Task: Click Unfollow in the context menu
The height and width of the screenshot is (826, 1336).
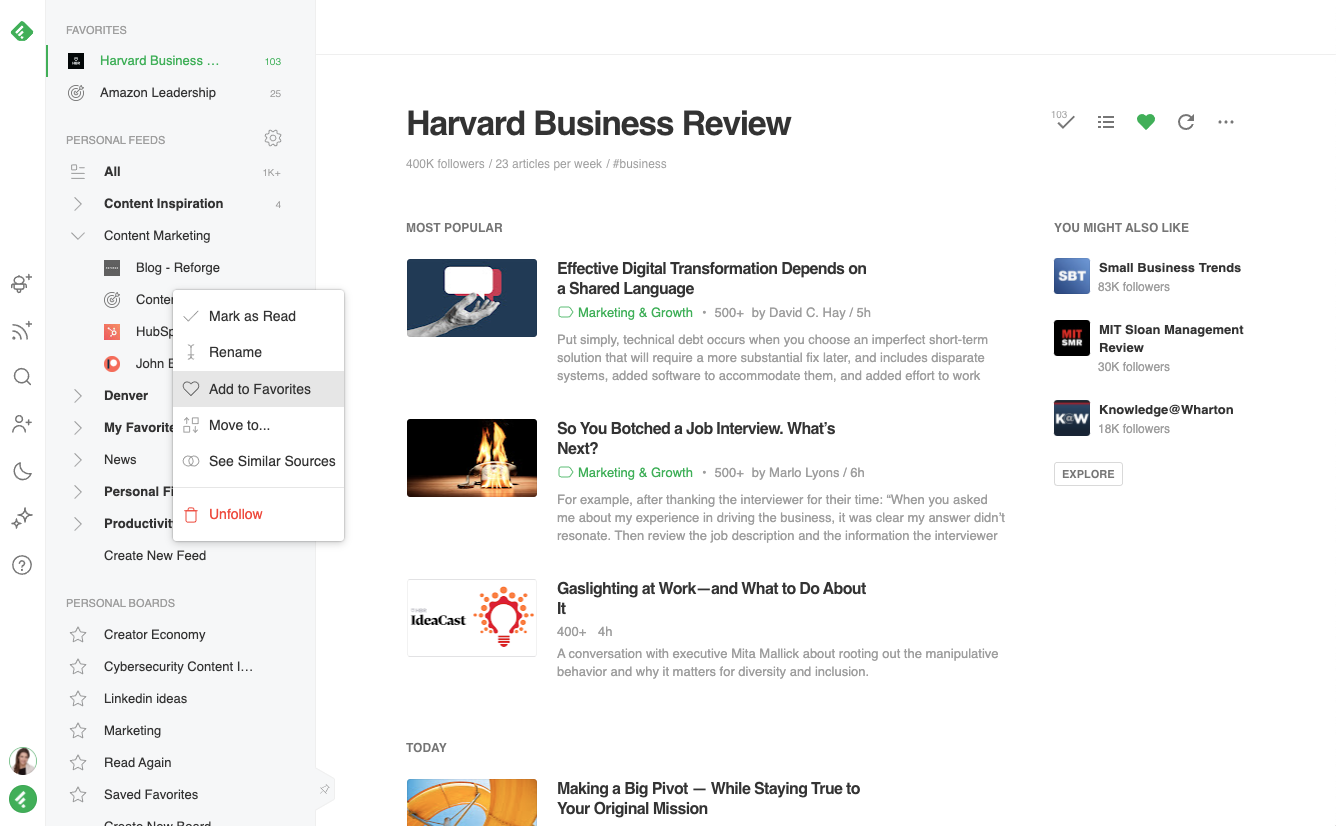Action: point(258,514)
